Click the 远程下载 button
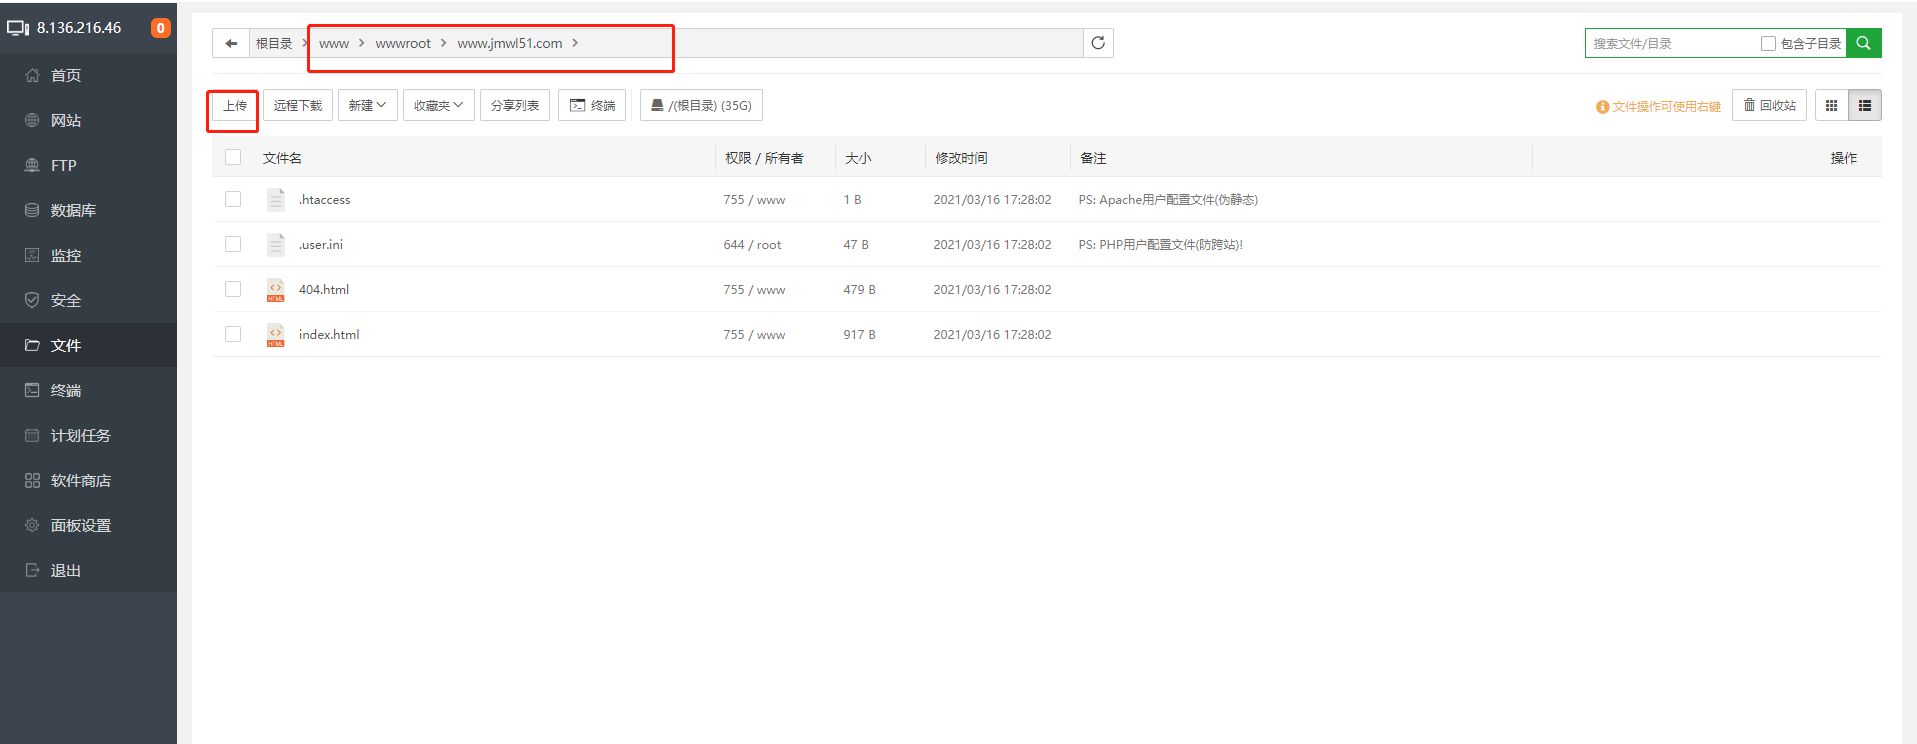1917x744 pixels. tap(298, 105)
